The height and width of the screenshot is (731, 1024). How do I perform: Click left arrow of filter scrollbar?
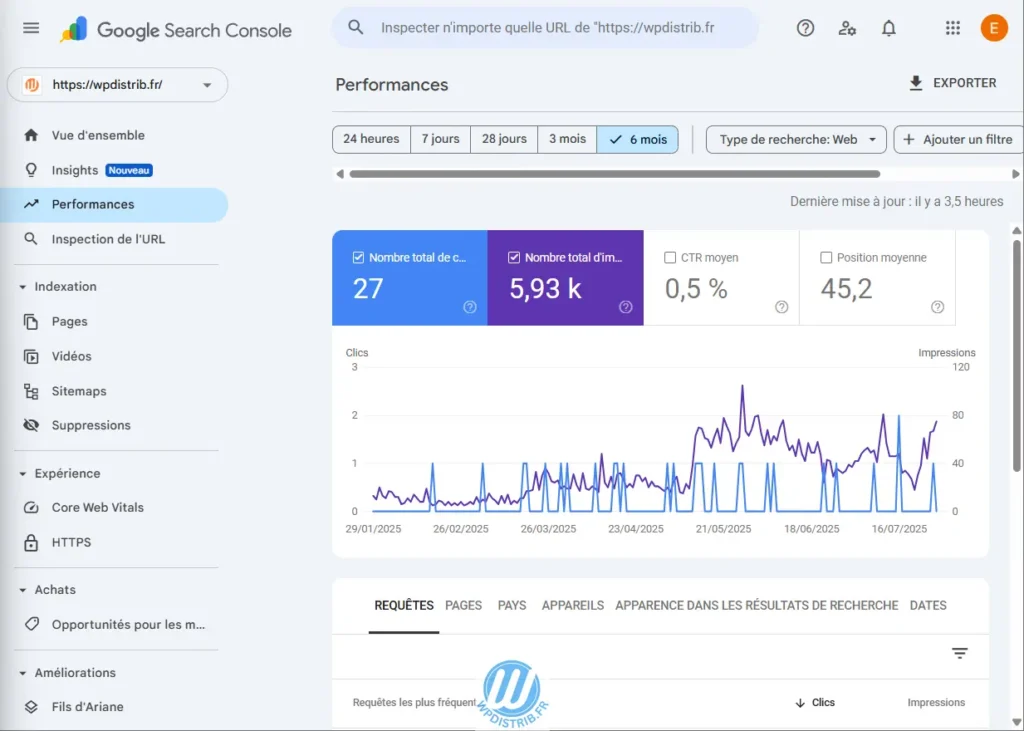(x=340, y=174)
